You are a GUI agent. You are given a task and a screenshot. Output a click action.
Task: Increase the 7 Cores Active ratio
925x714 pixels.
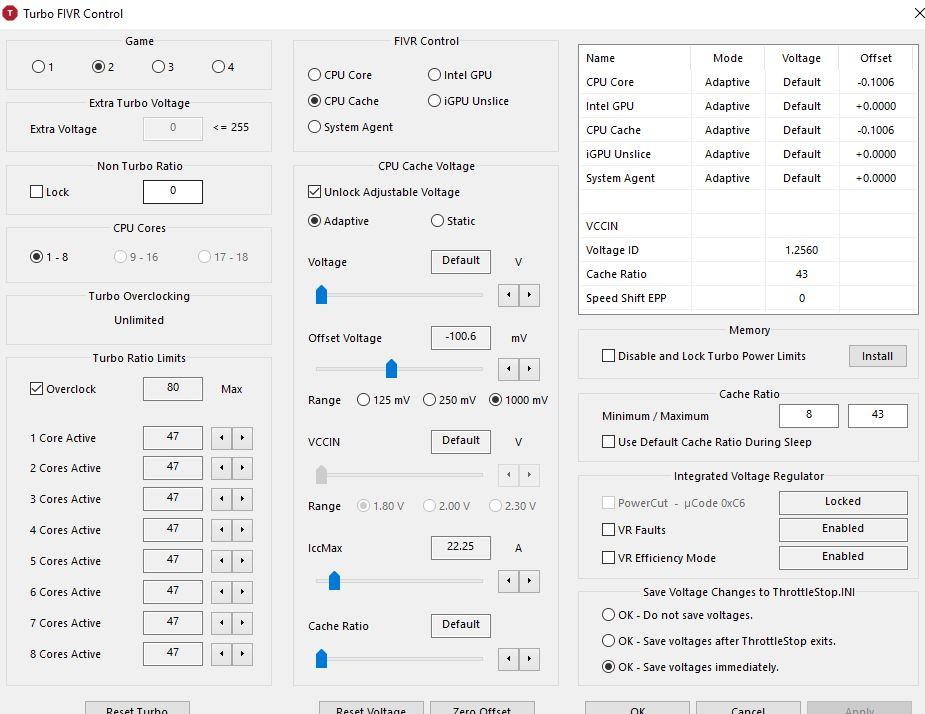(x=242, y=623)
